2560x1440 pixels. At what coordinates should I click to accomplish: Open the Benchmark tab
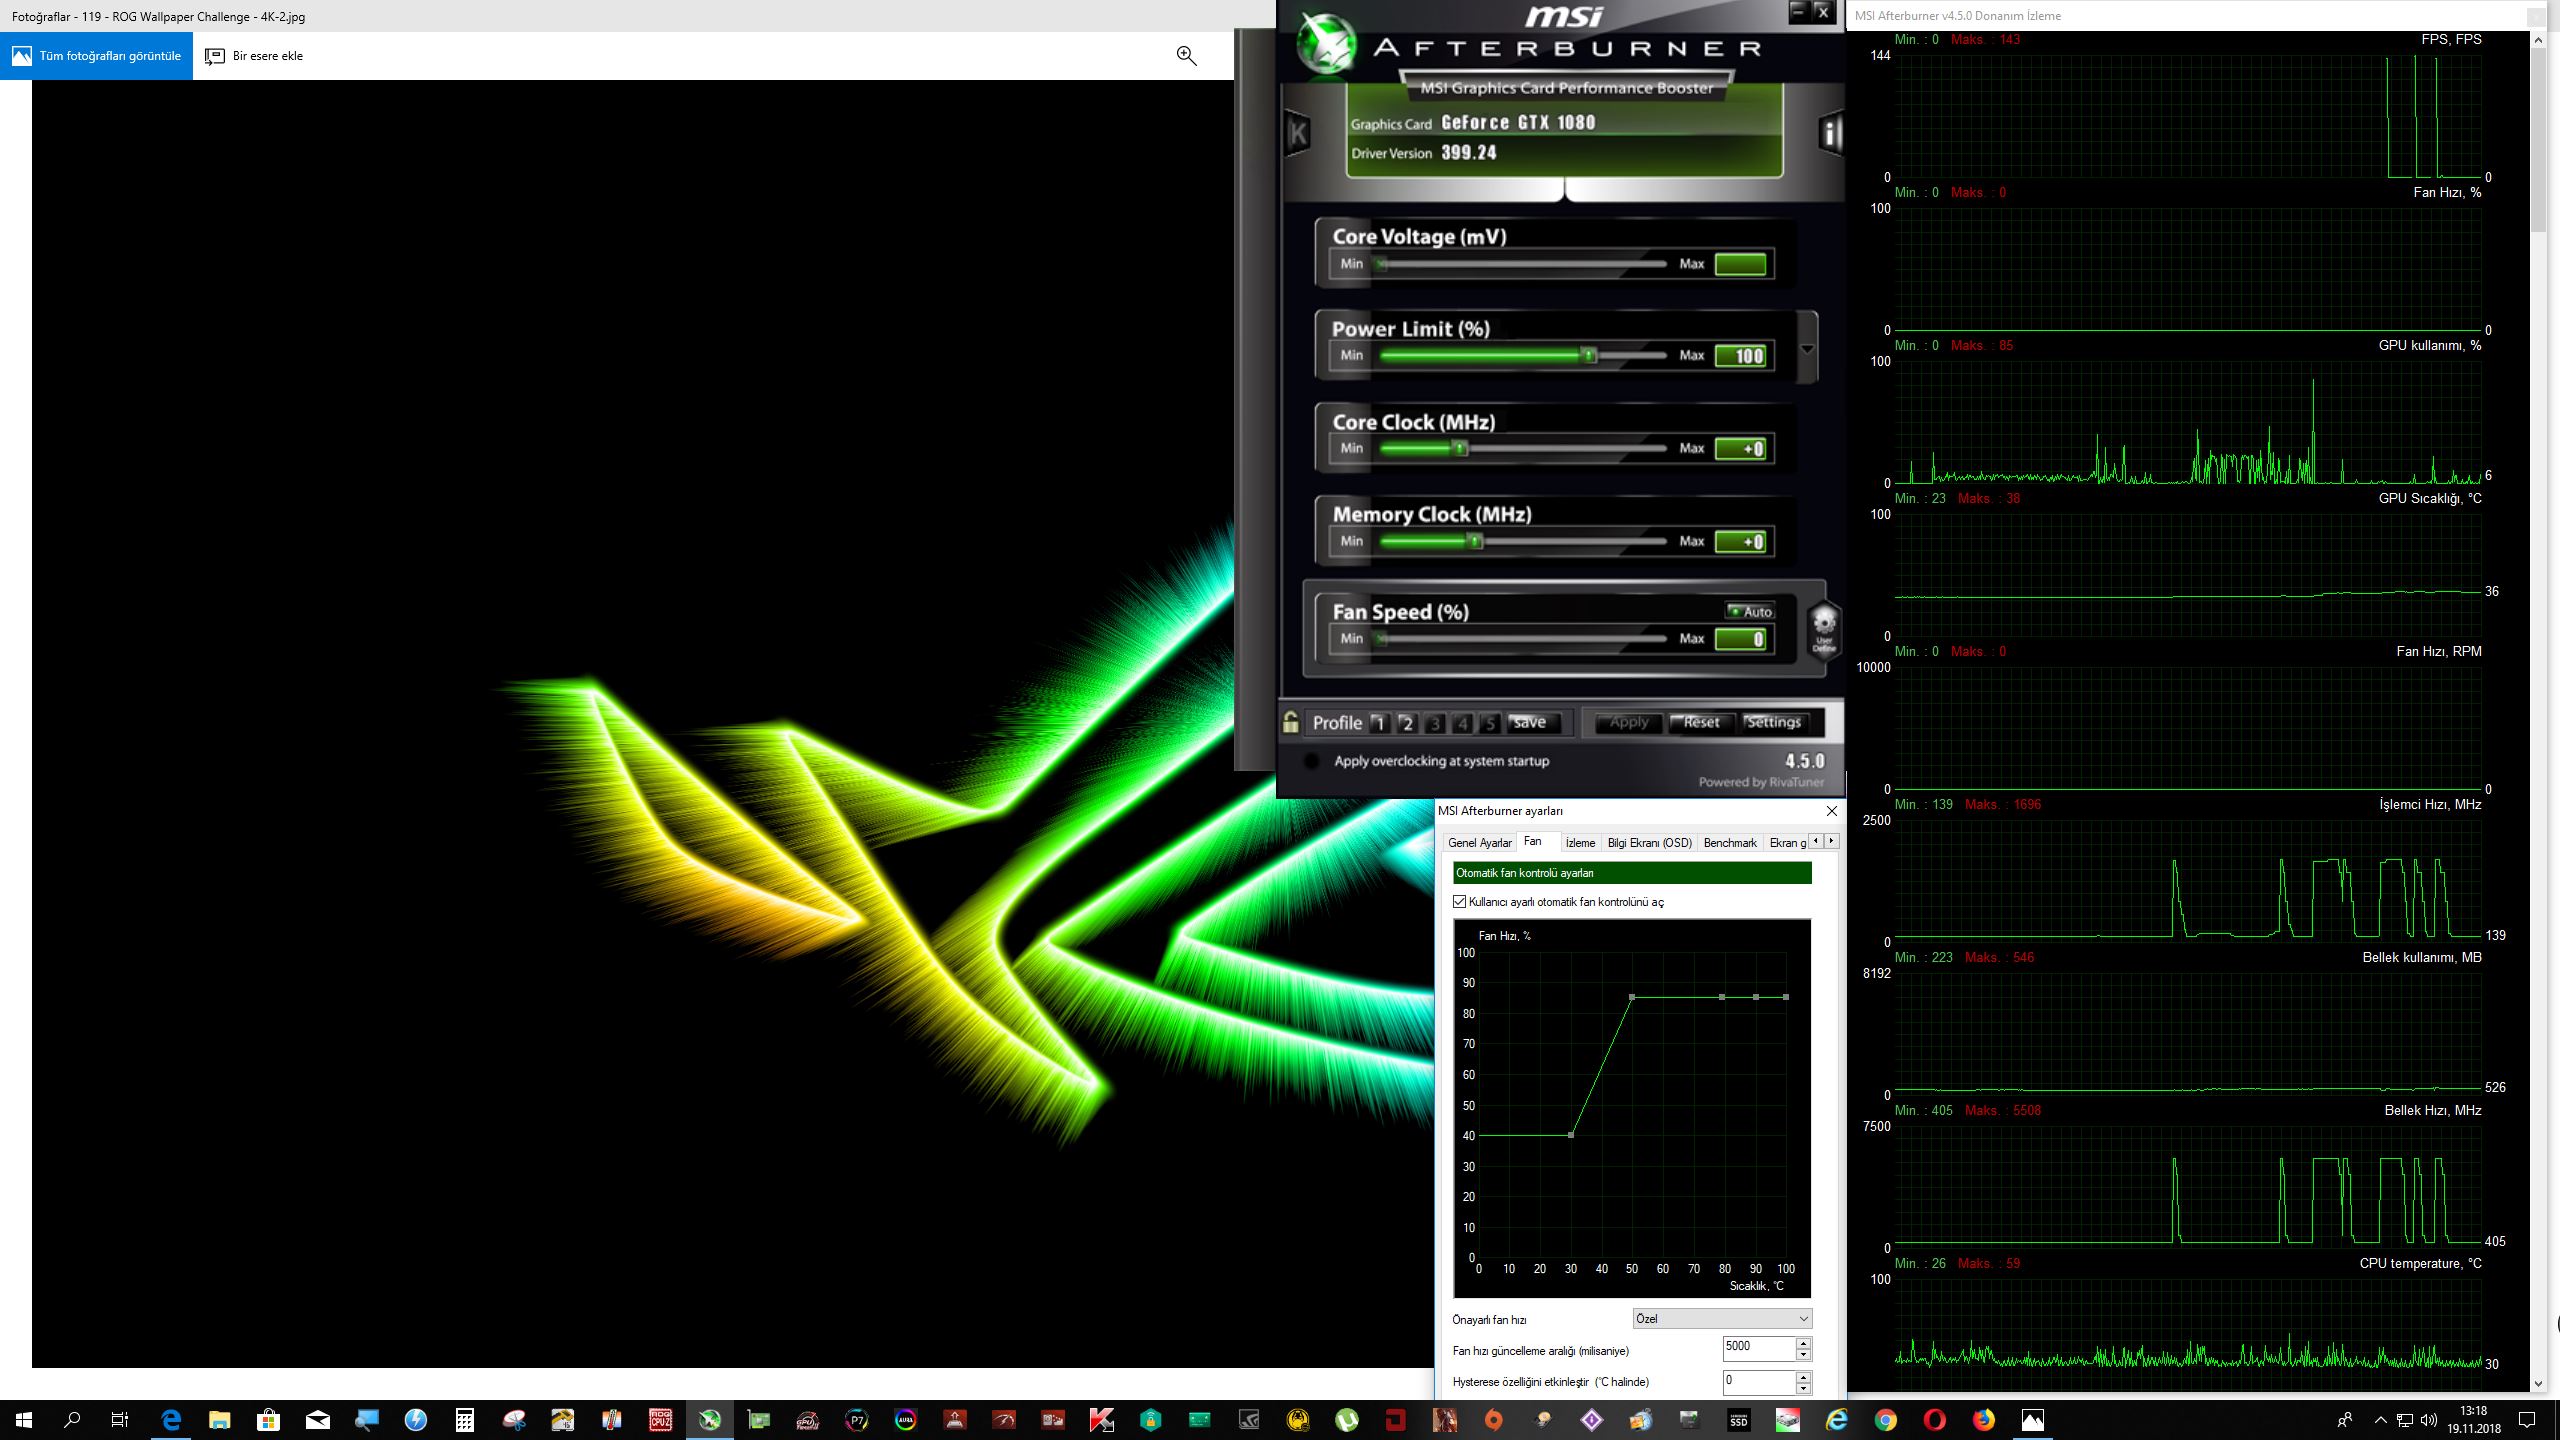click(1730, 843)
